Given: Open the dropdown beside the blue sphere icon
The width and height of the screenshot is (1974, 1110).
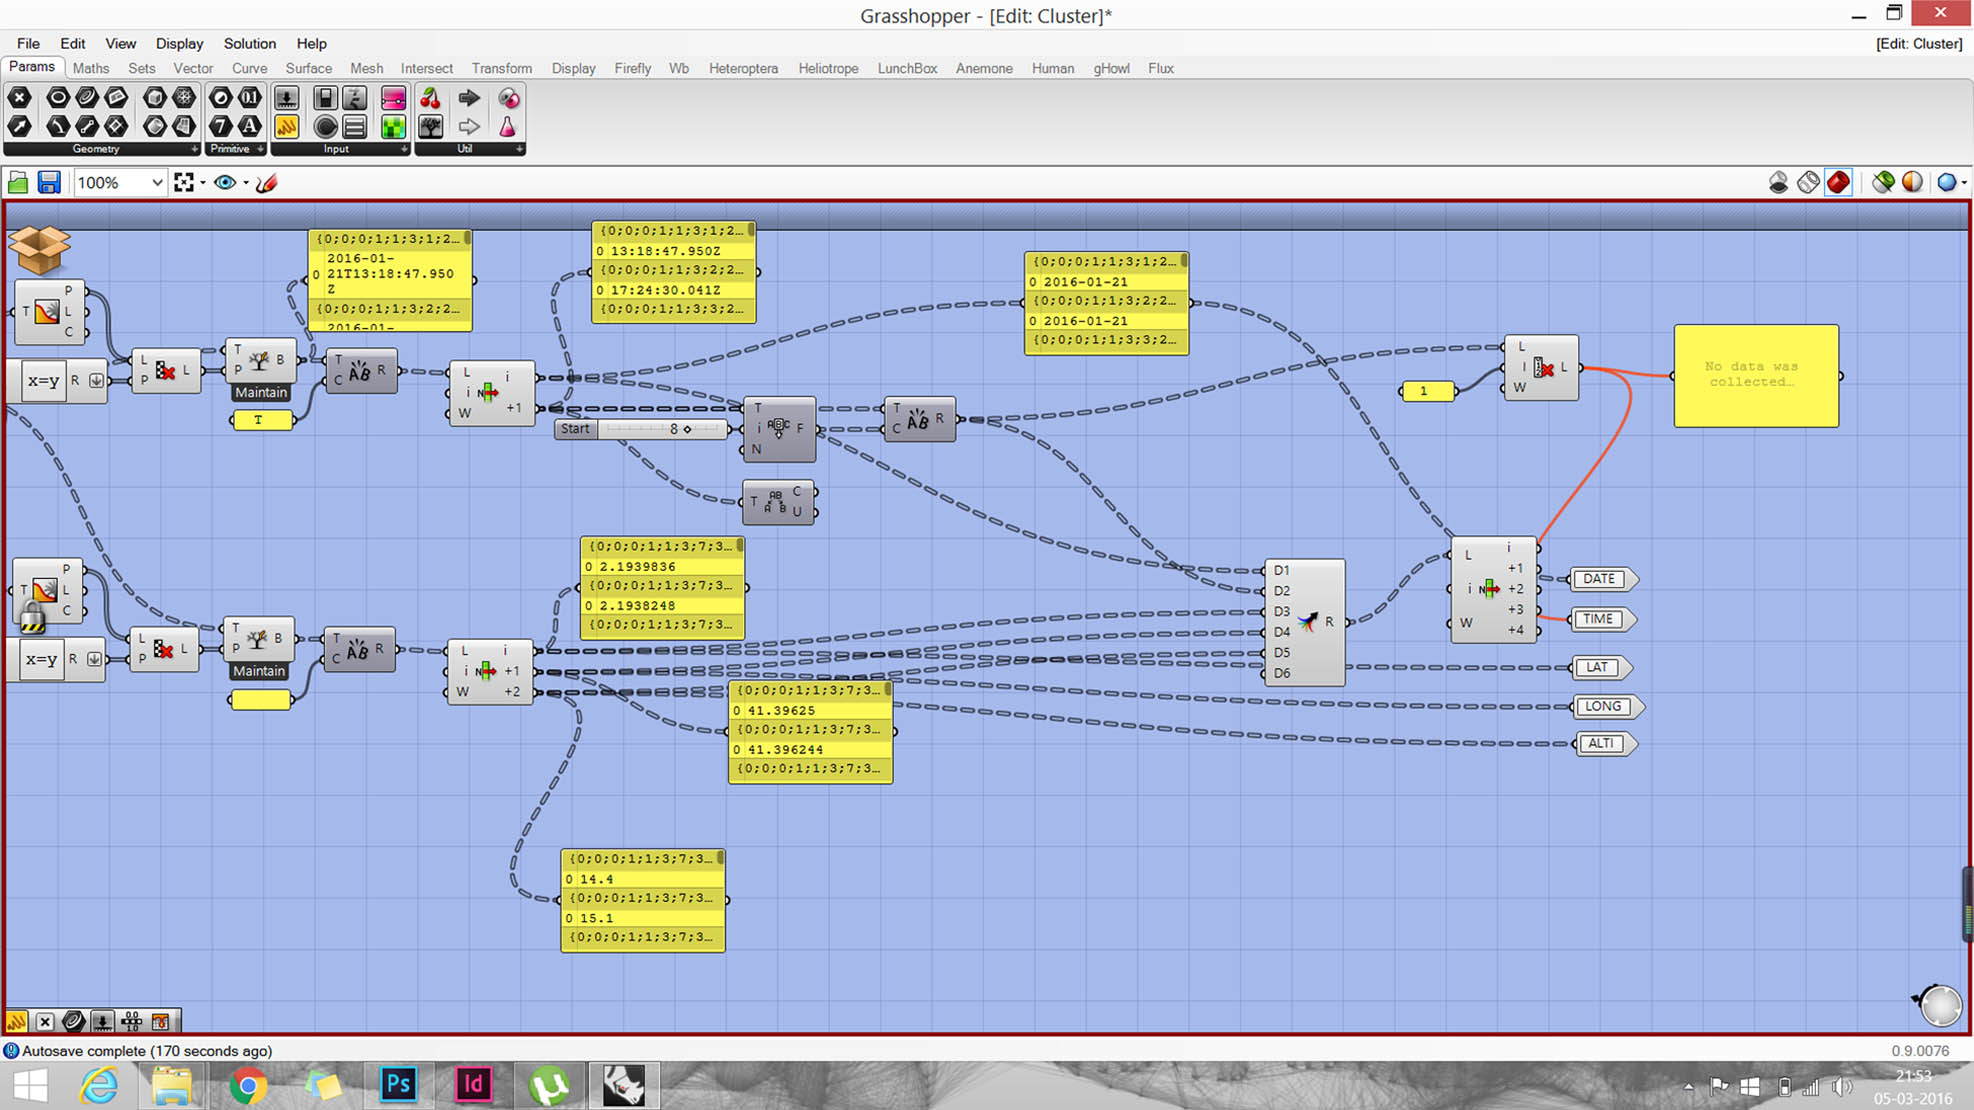Looking at the screenshot, I should click(x=1963, y=183).
